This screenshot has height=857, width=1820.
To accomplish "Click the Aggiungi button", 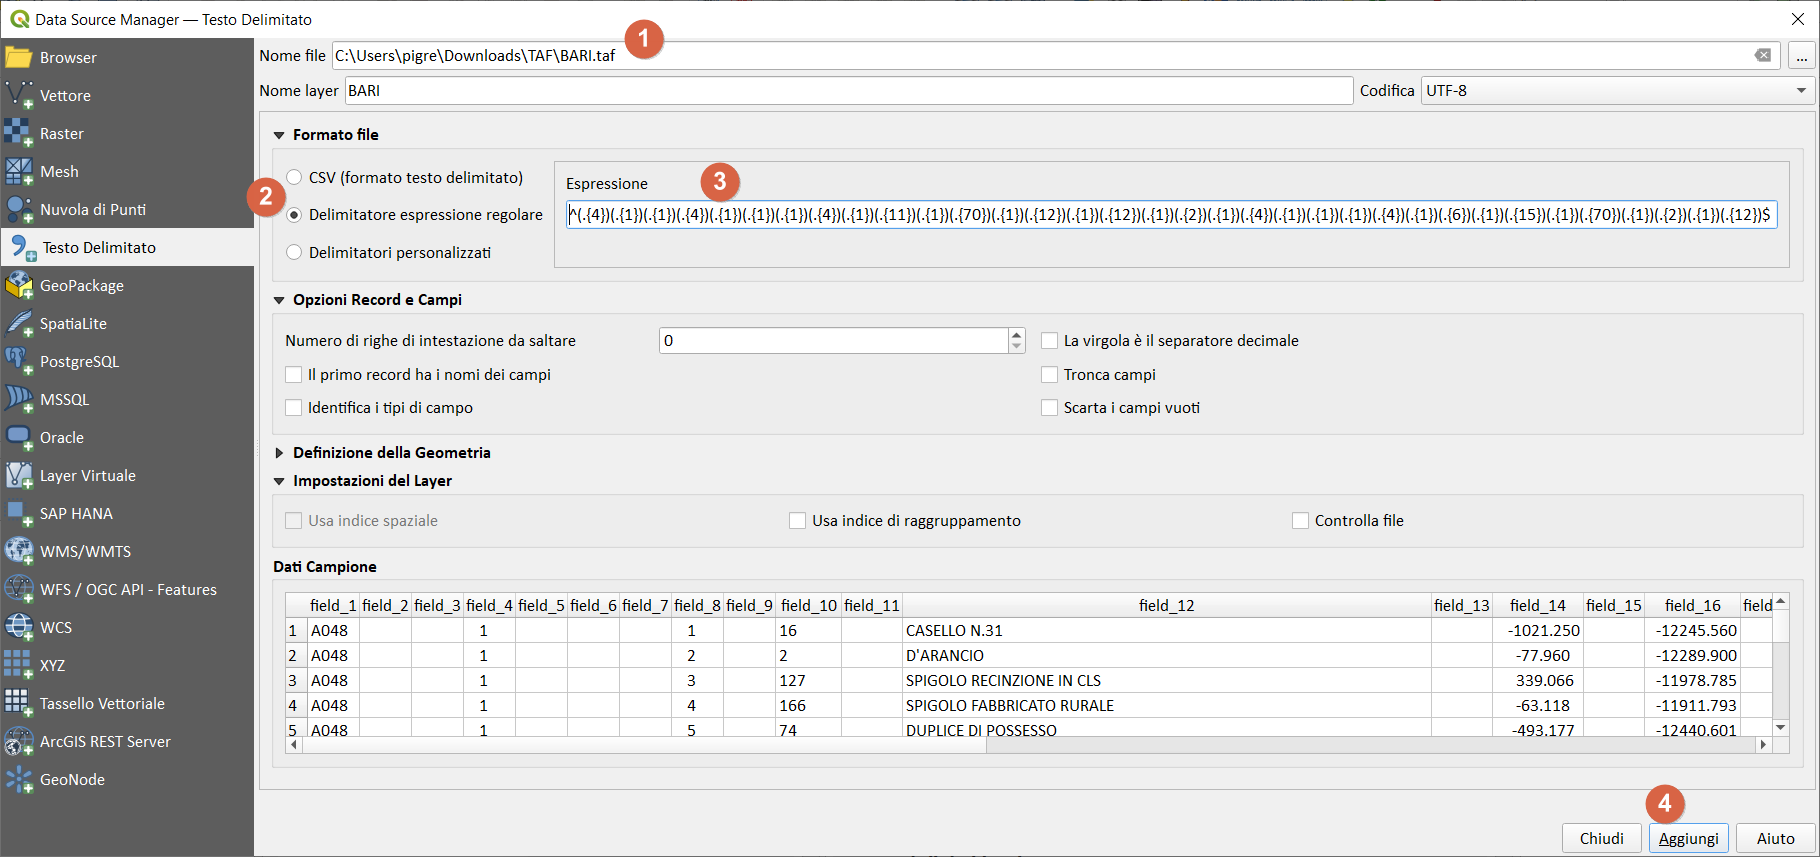I will click(x=1688, y=838).
